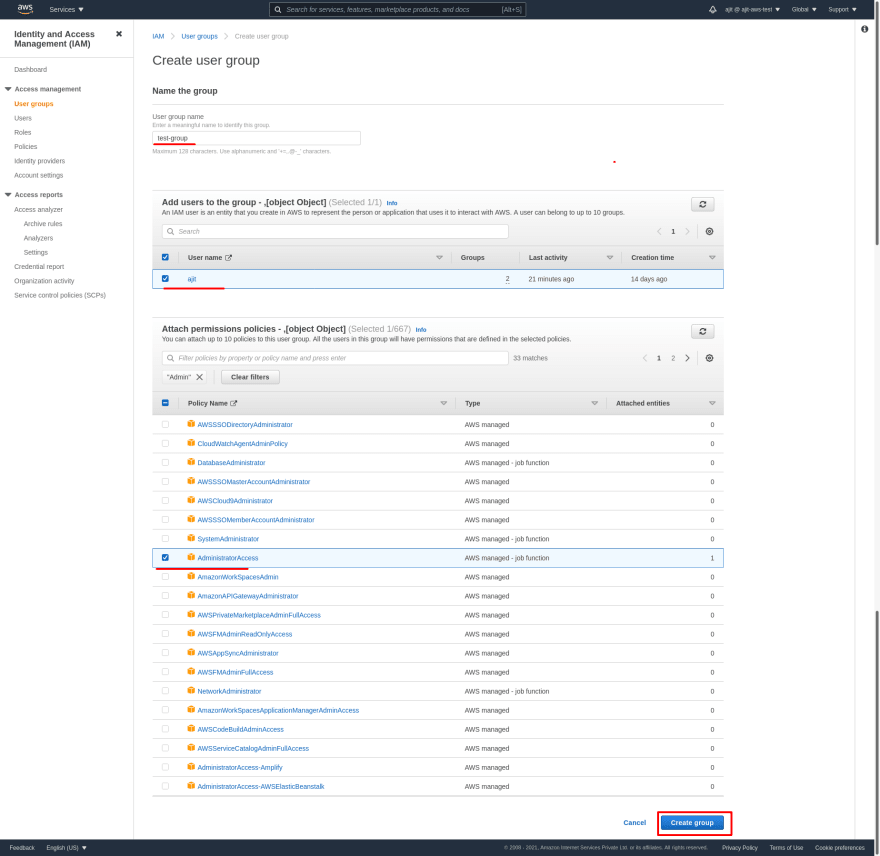
Task: Click the users Search field
Action: (x=335, y=231)
